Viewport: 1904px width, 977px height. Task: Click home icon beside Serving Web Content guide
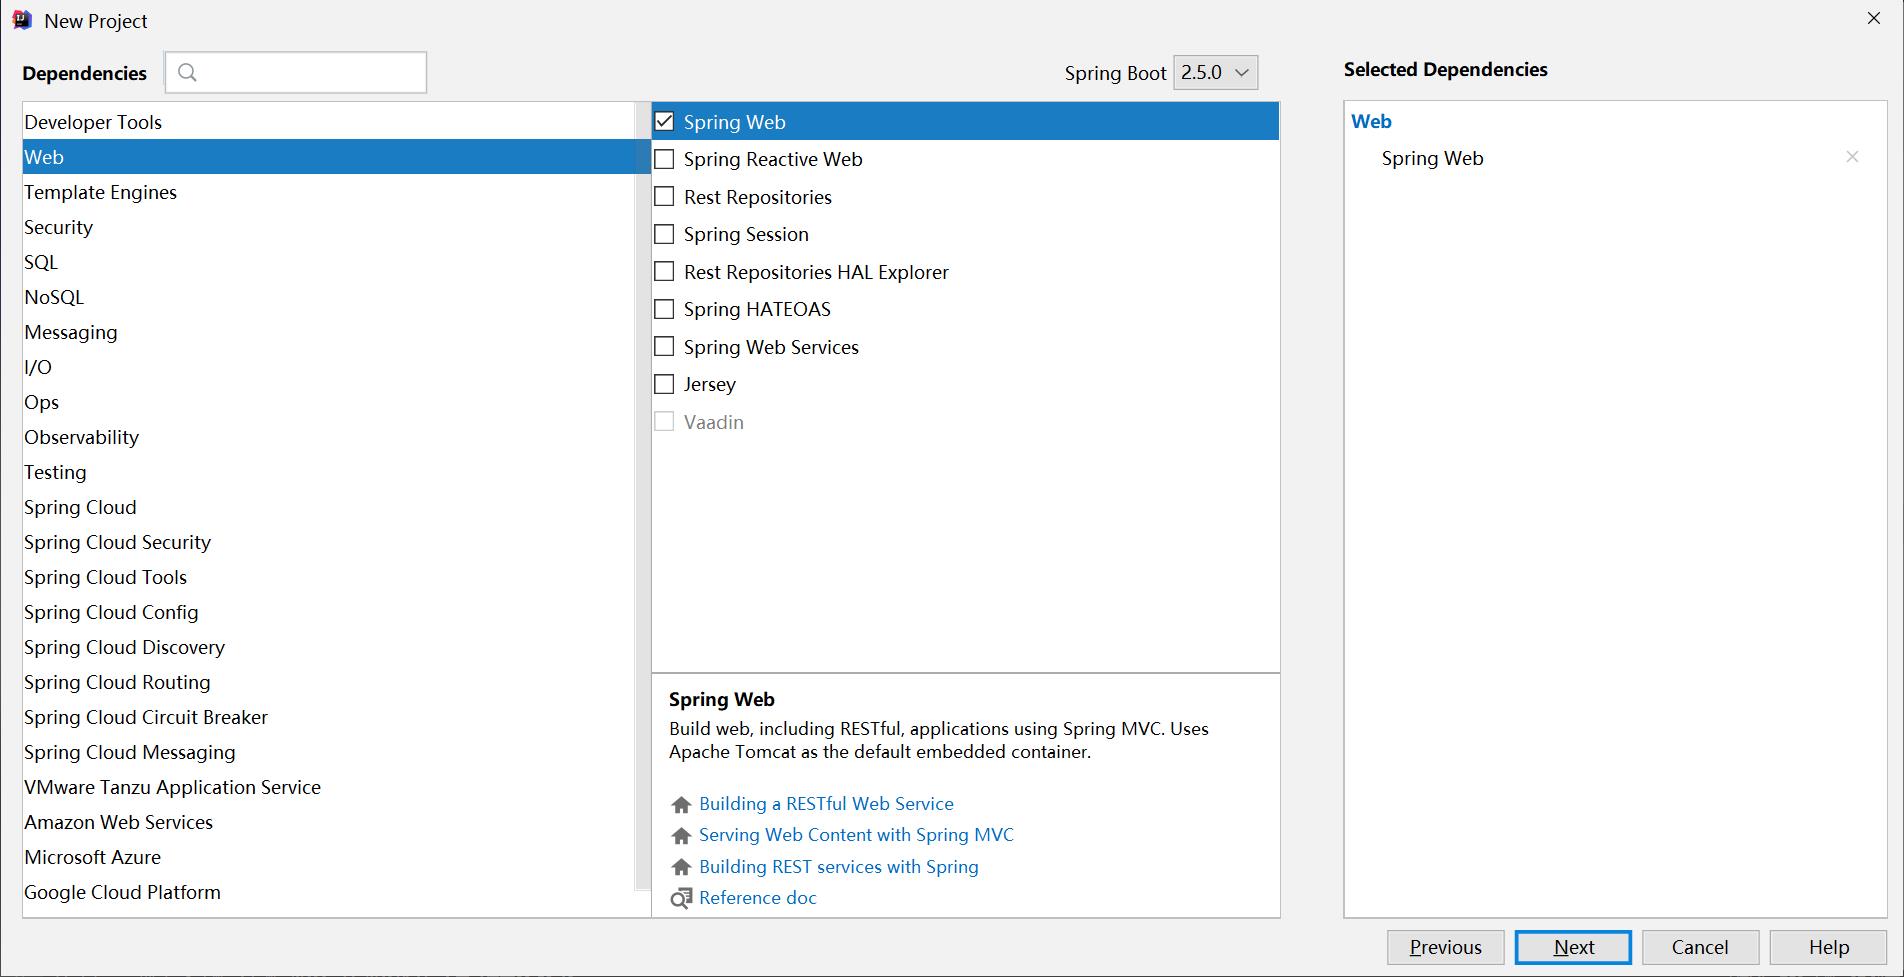click(681, 835)
